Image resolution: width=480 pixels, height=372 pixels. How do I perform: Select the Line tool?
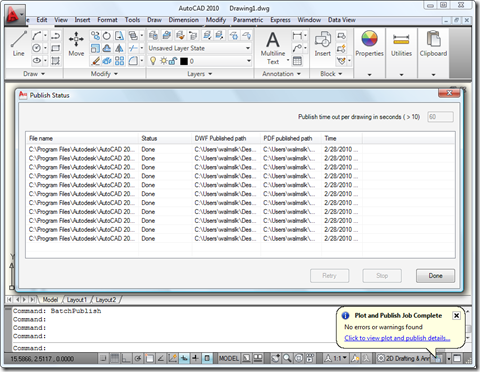pos(19,43)
